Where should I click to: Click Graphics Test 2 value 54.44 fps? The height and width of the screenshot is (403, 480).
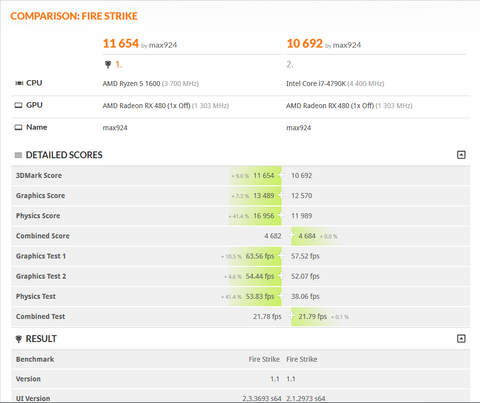click(x=260, y=276)
